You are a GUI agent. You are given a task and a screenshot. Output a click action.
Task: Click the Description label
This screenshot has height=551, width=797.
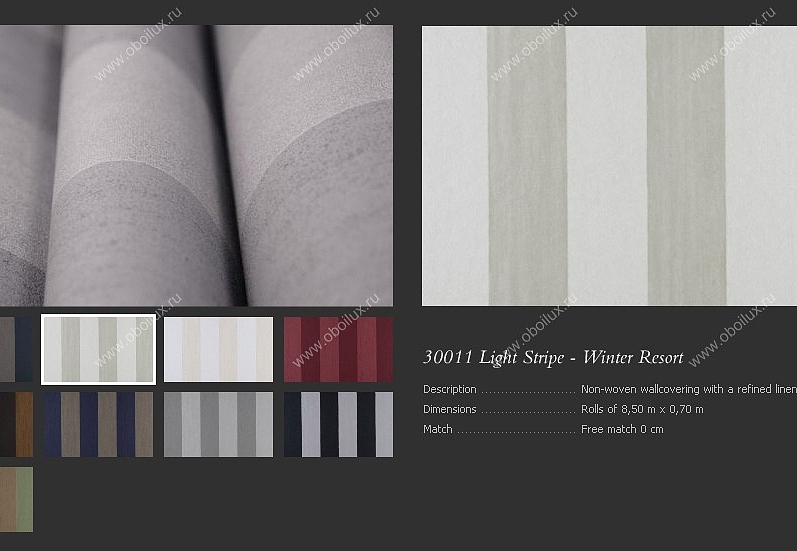[x=450, y=389]
